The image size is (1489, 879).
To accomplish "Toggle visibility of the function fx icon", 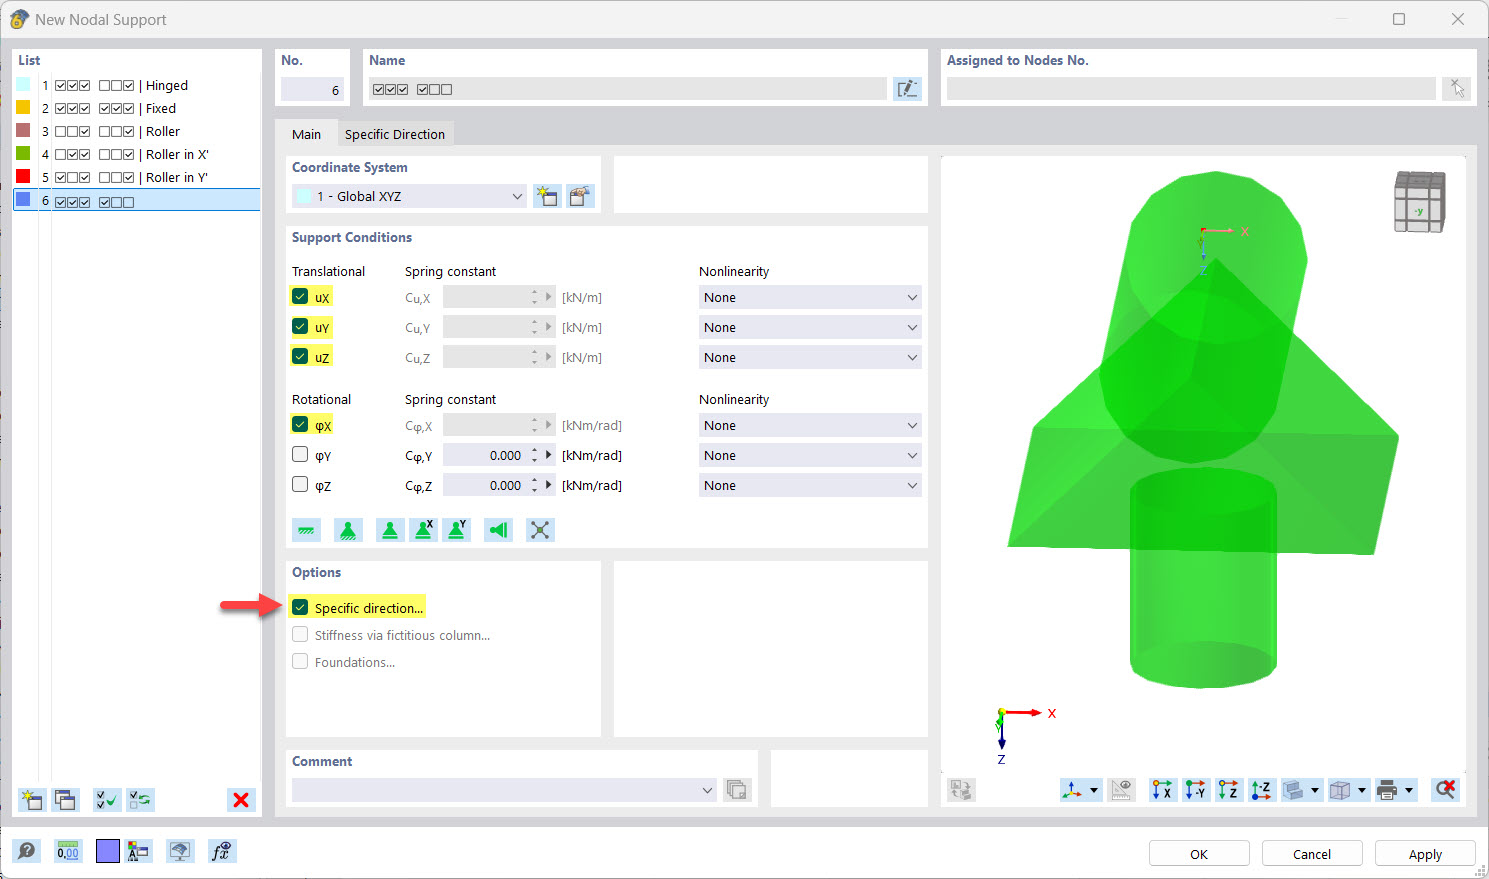I will pos(221,851).
